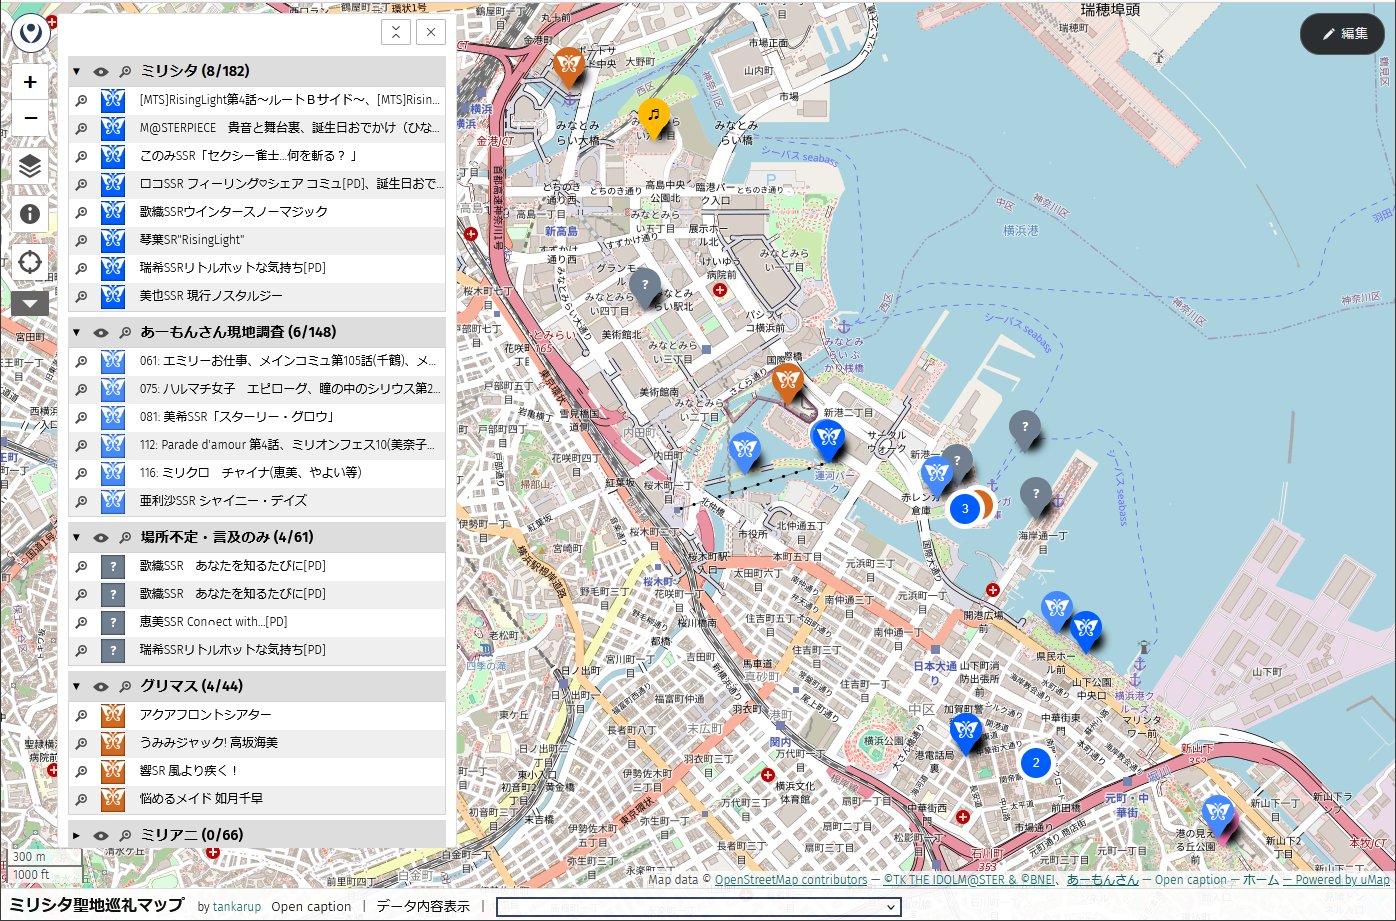Viewport: 1396px width, 921px height.
Task: Collapse the あーもんさん現地調査 layer list
Action: pyautogui.click(x=77, y=332)
